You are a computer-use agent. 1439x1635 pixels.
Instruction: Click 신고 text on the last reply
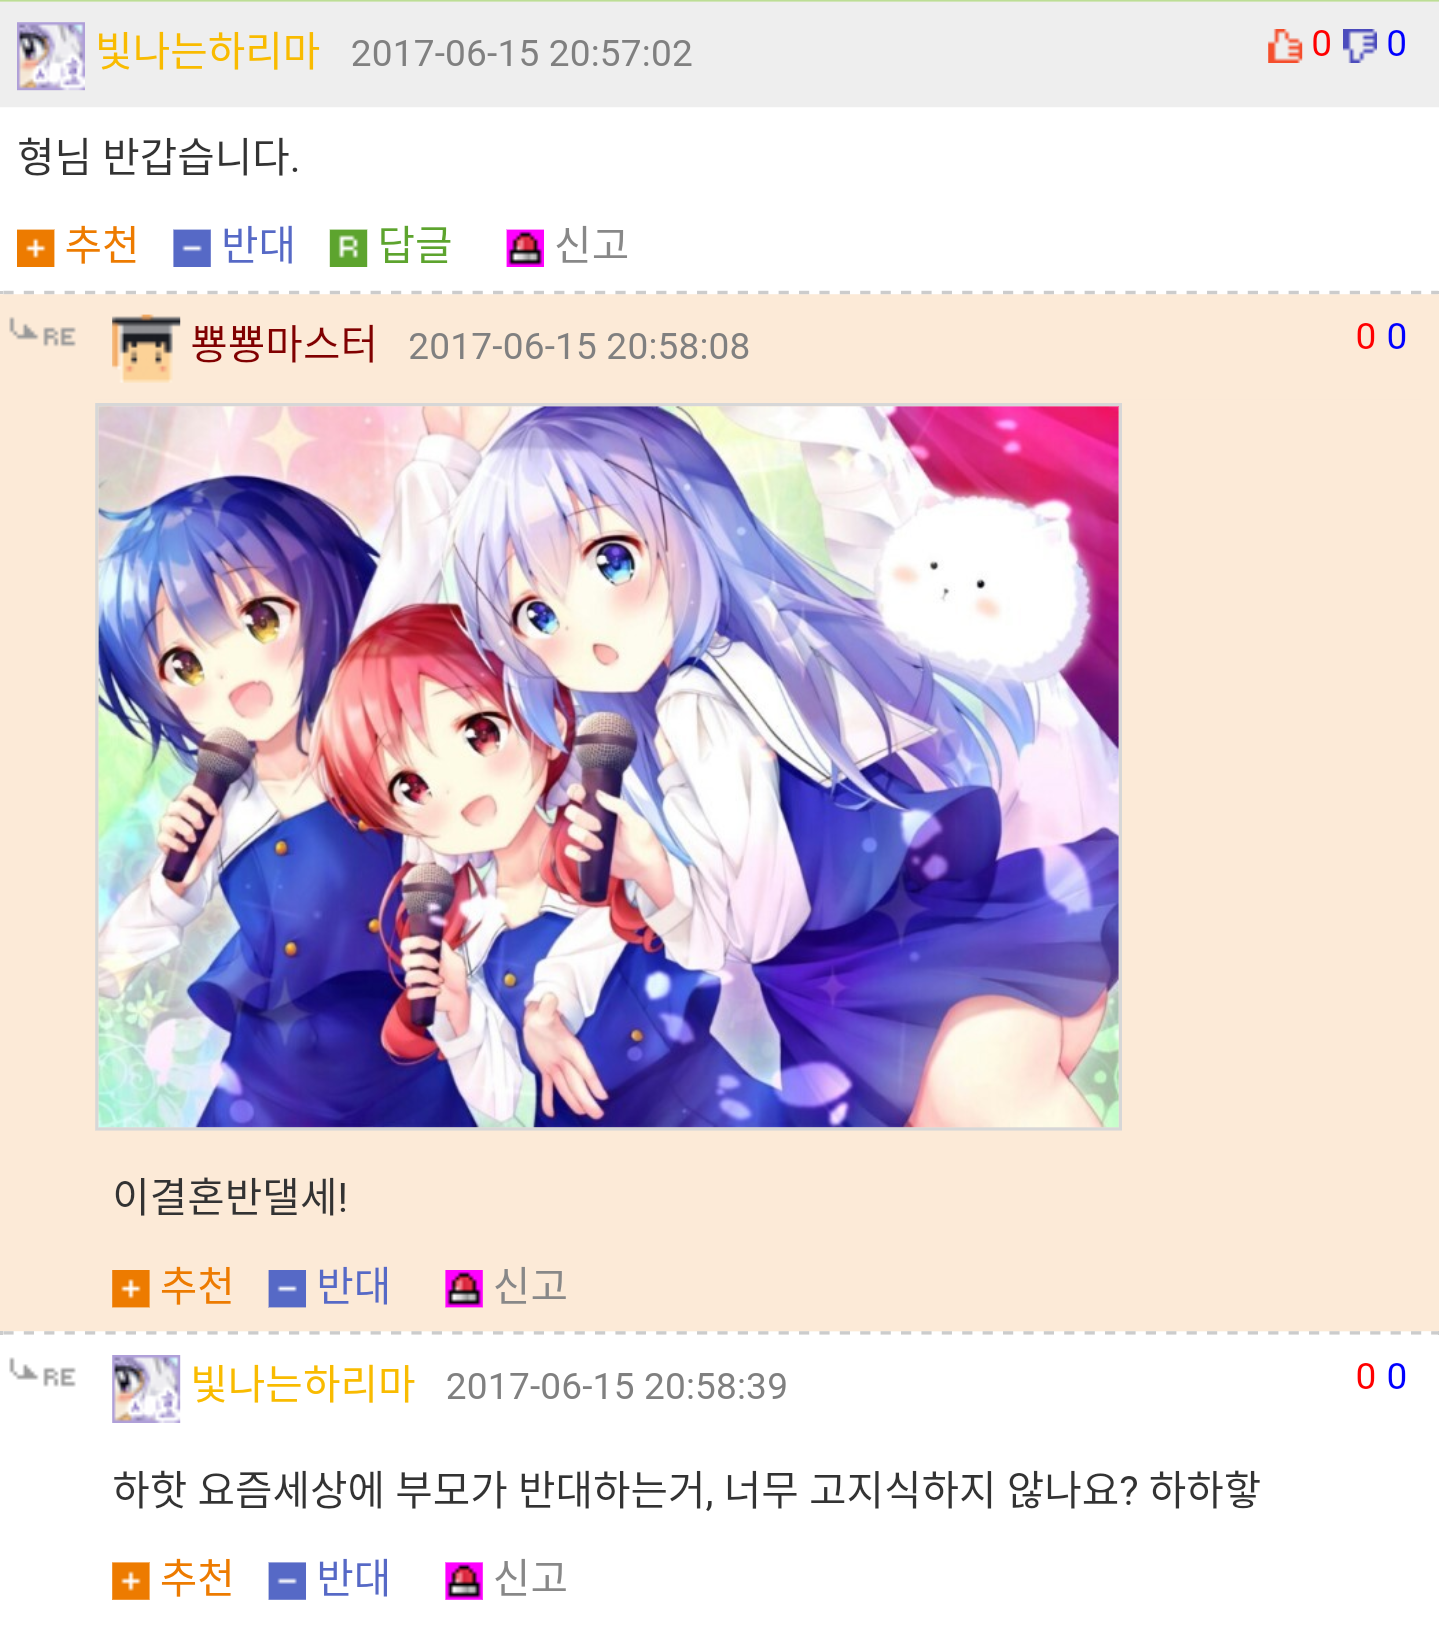531,1579
